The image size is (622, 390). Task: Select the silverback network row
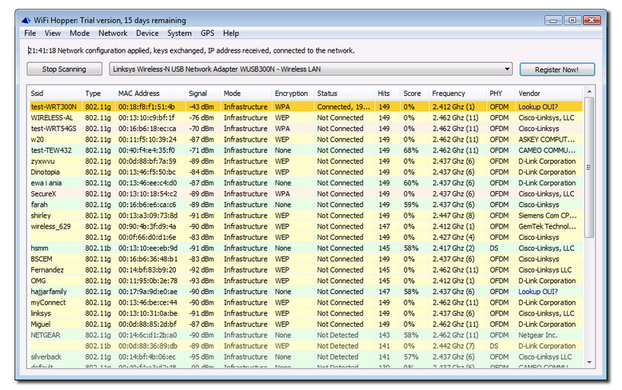click(x=306, y=357)
